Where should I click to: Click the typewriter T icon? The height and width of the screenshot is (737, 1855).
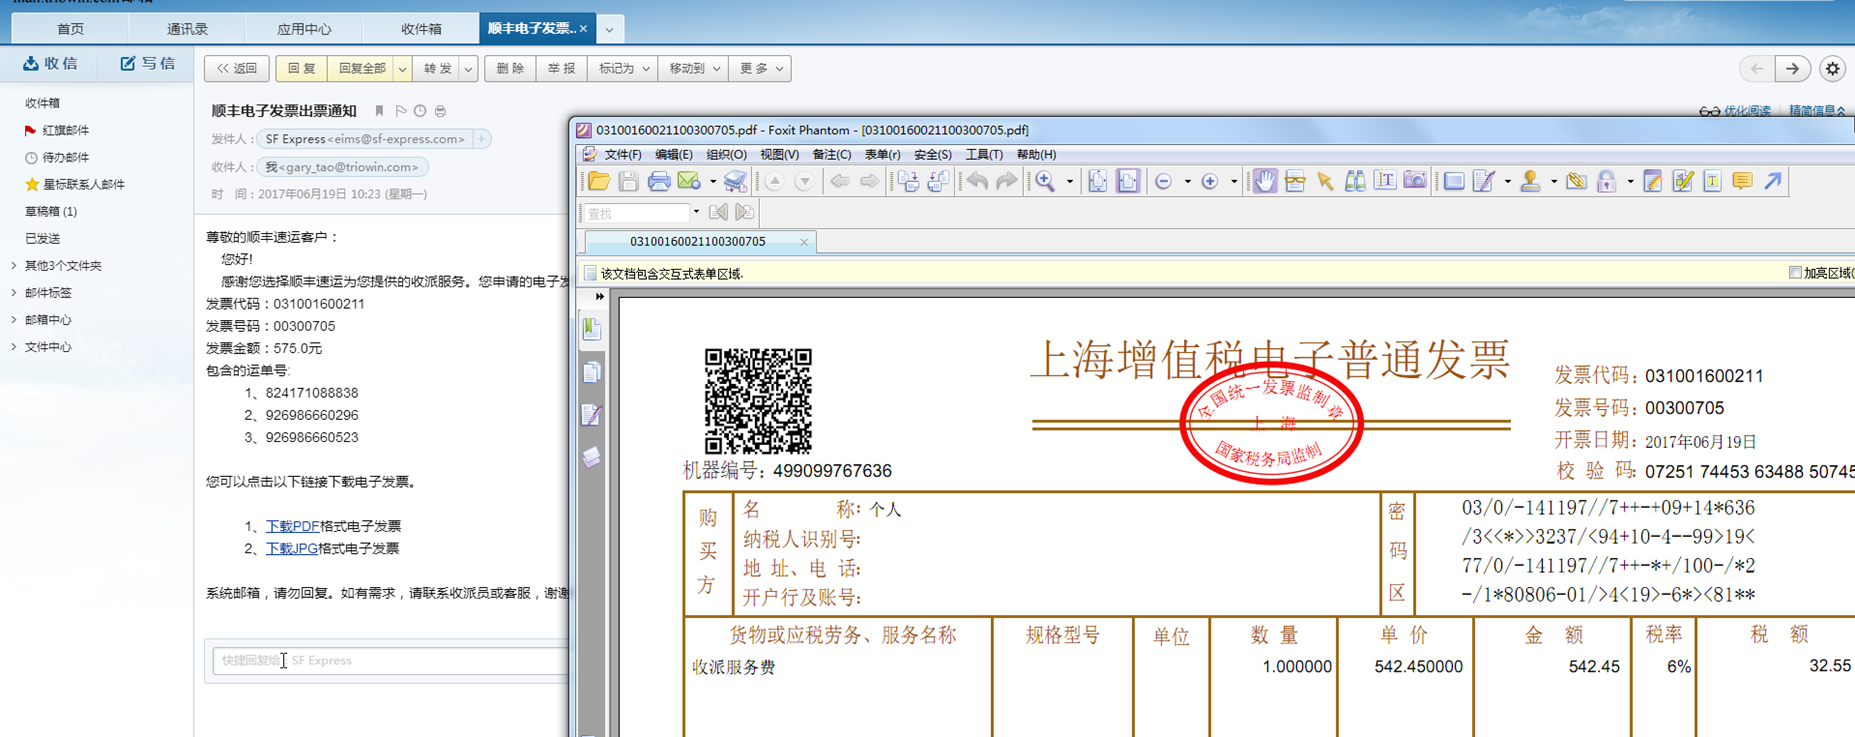(x=1712, y=181)
